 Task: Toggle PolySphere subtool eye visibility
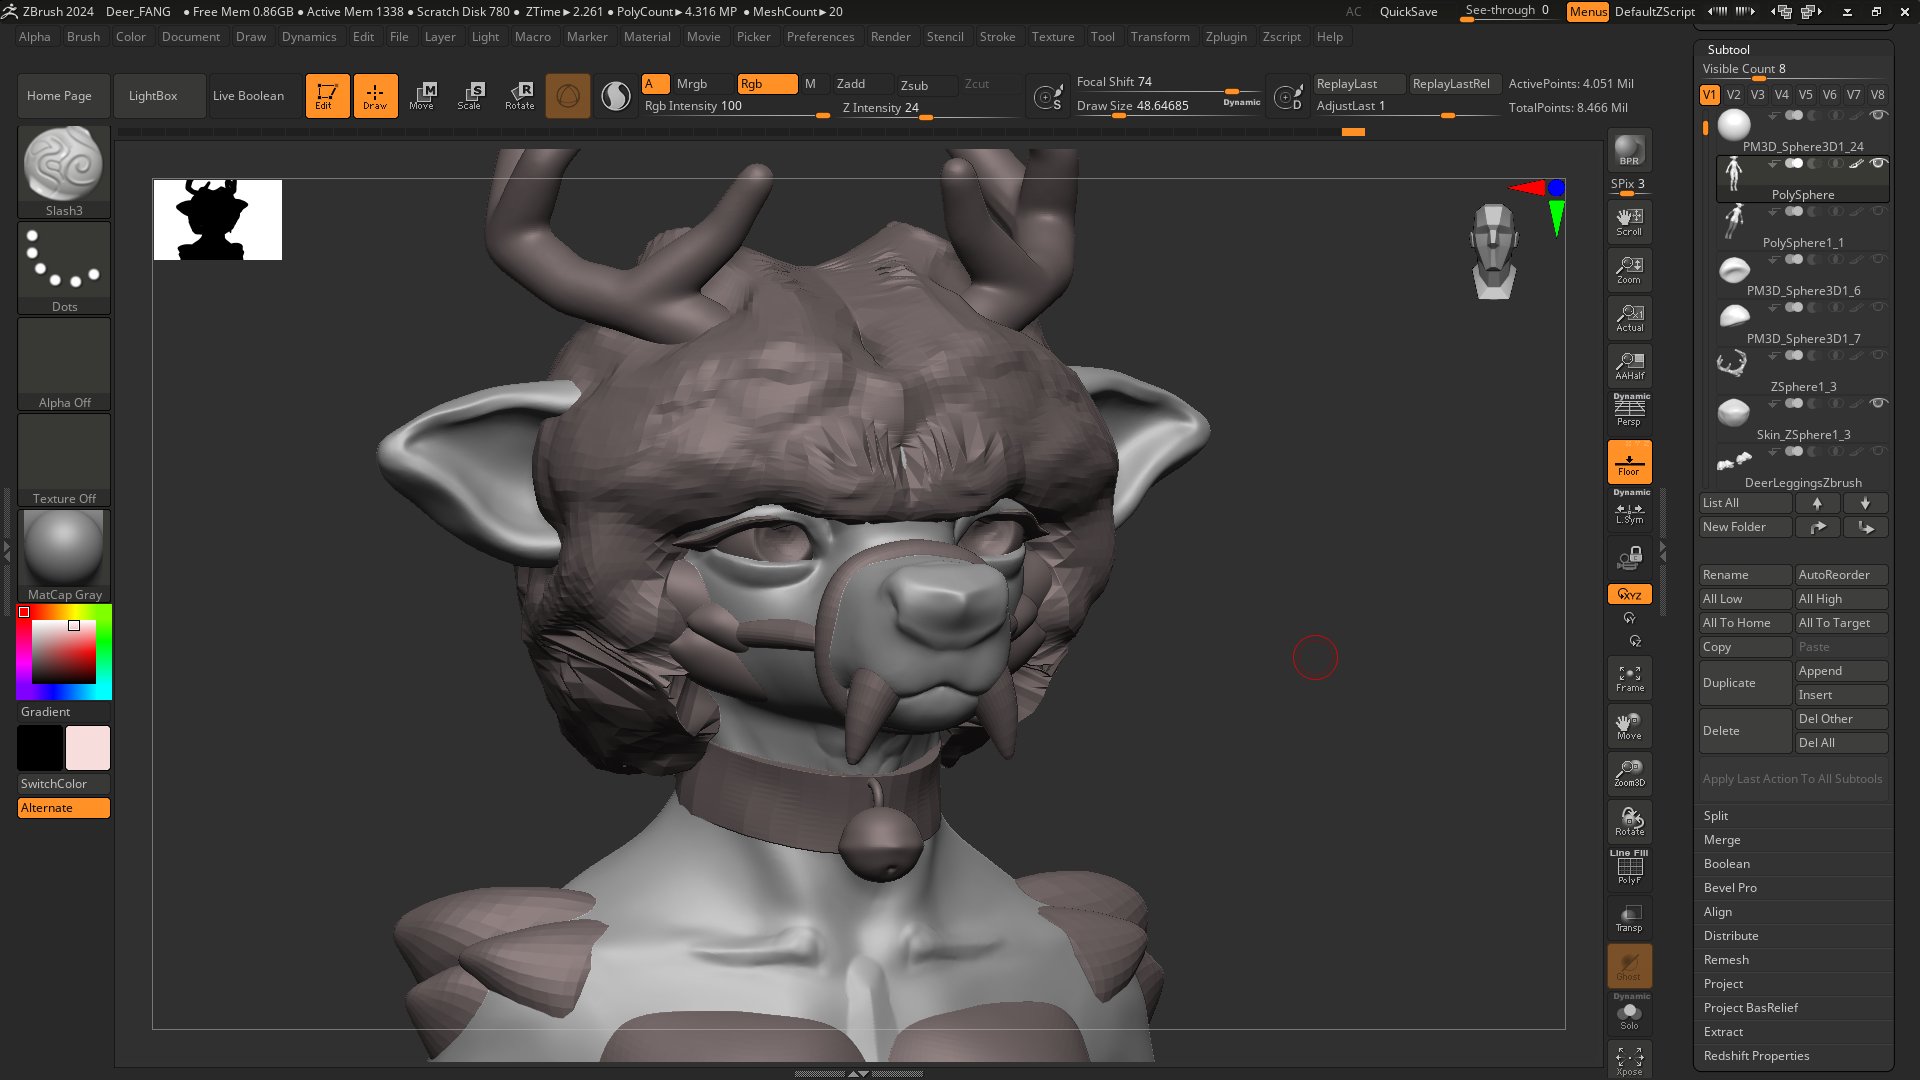click(x=1878, y=163)
